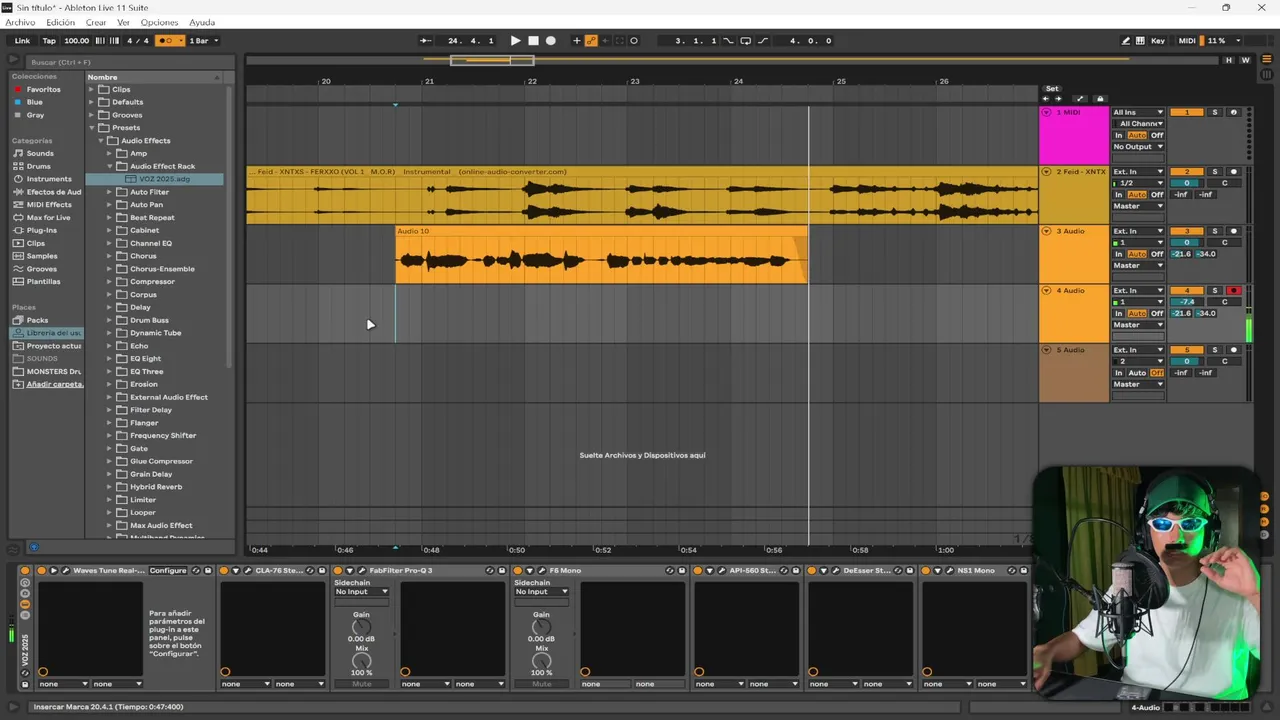Open Favoritos collection

tap(43, 89)
